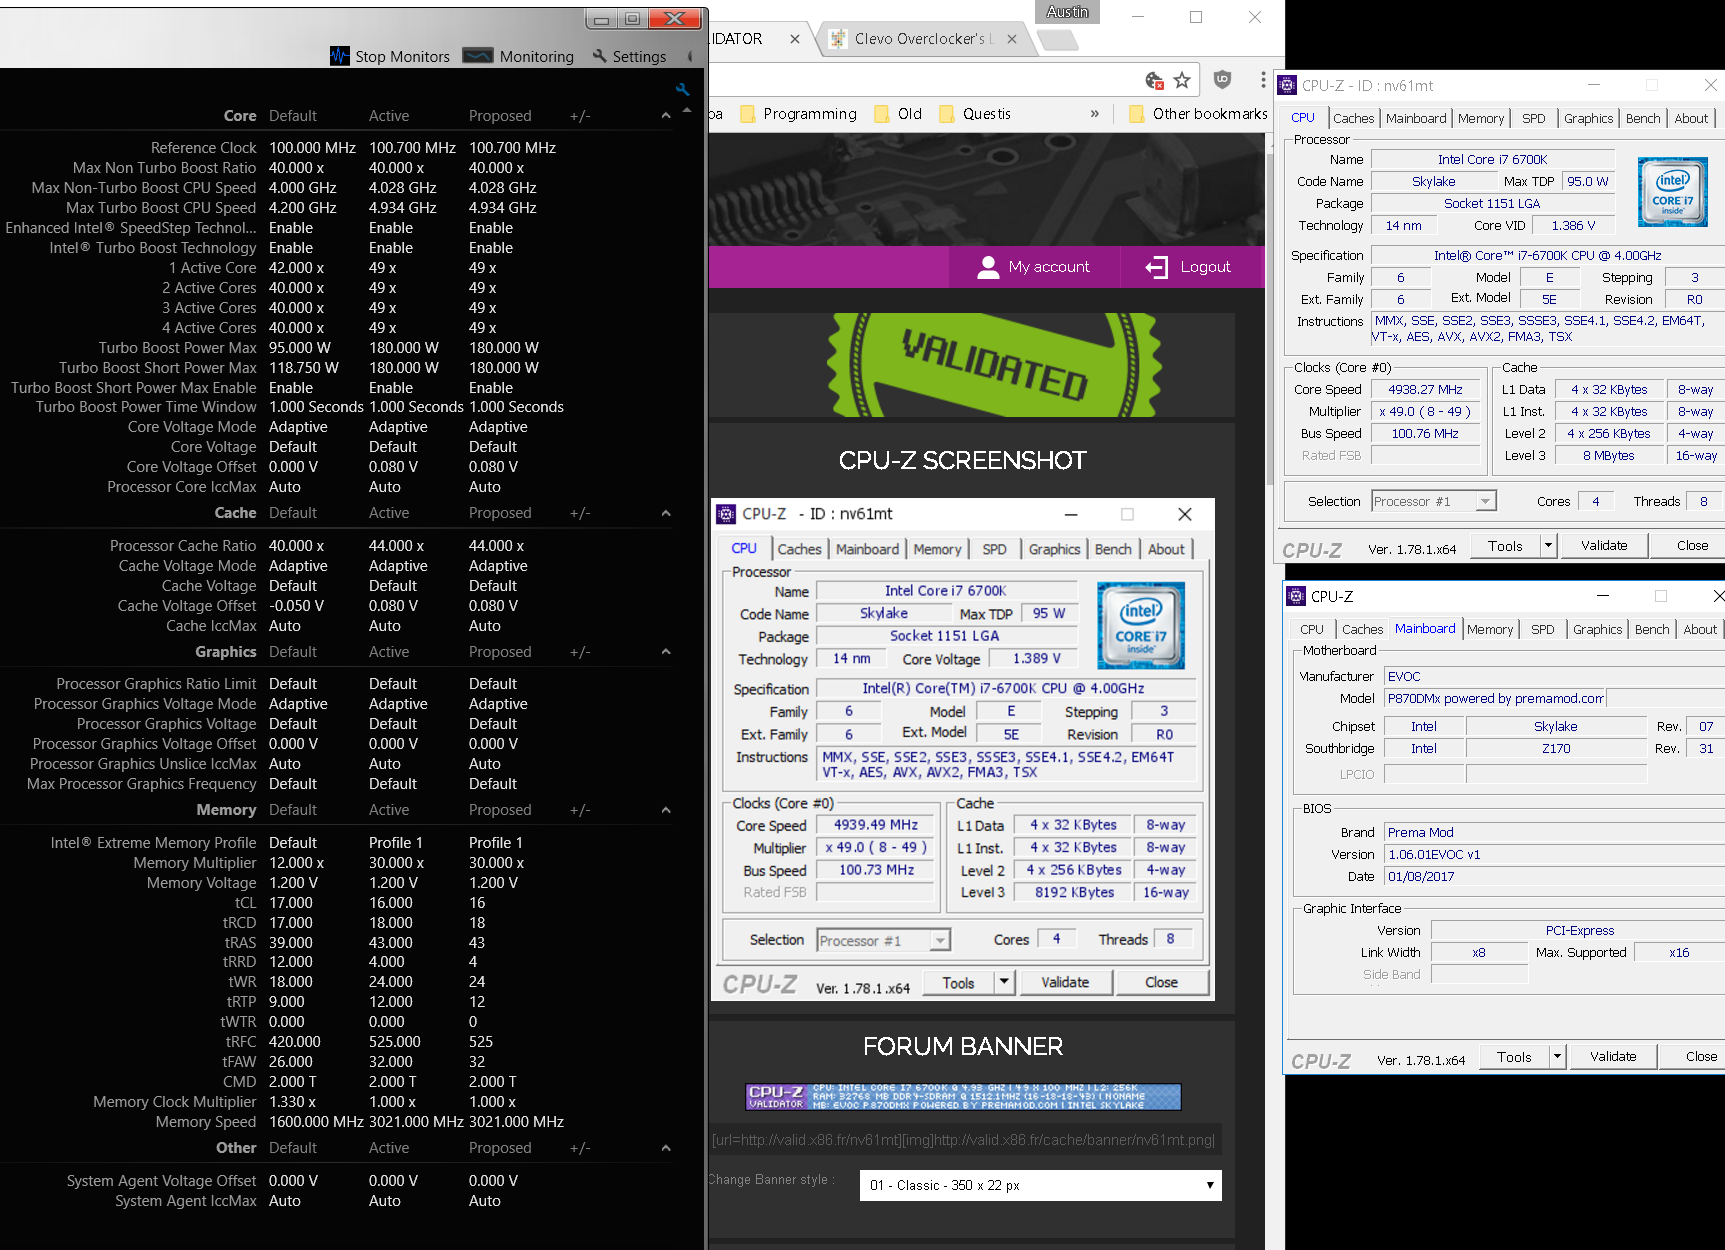Show hidden bookmarks with the double chevron
This screenshot has height=1250, width=1725.
click(1095, 114)
